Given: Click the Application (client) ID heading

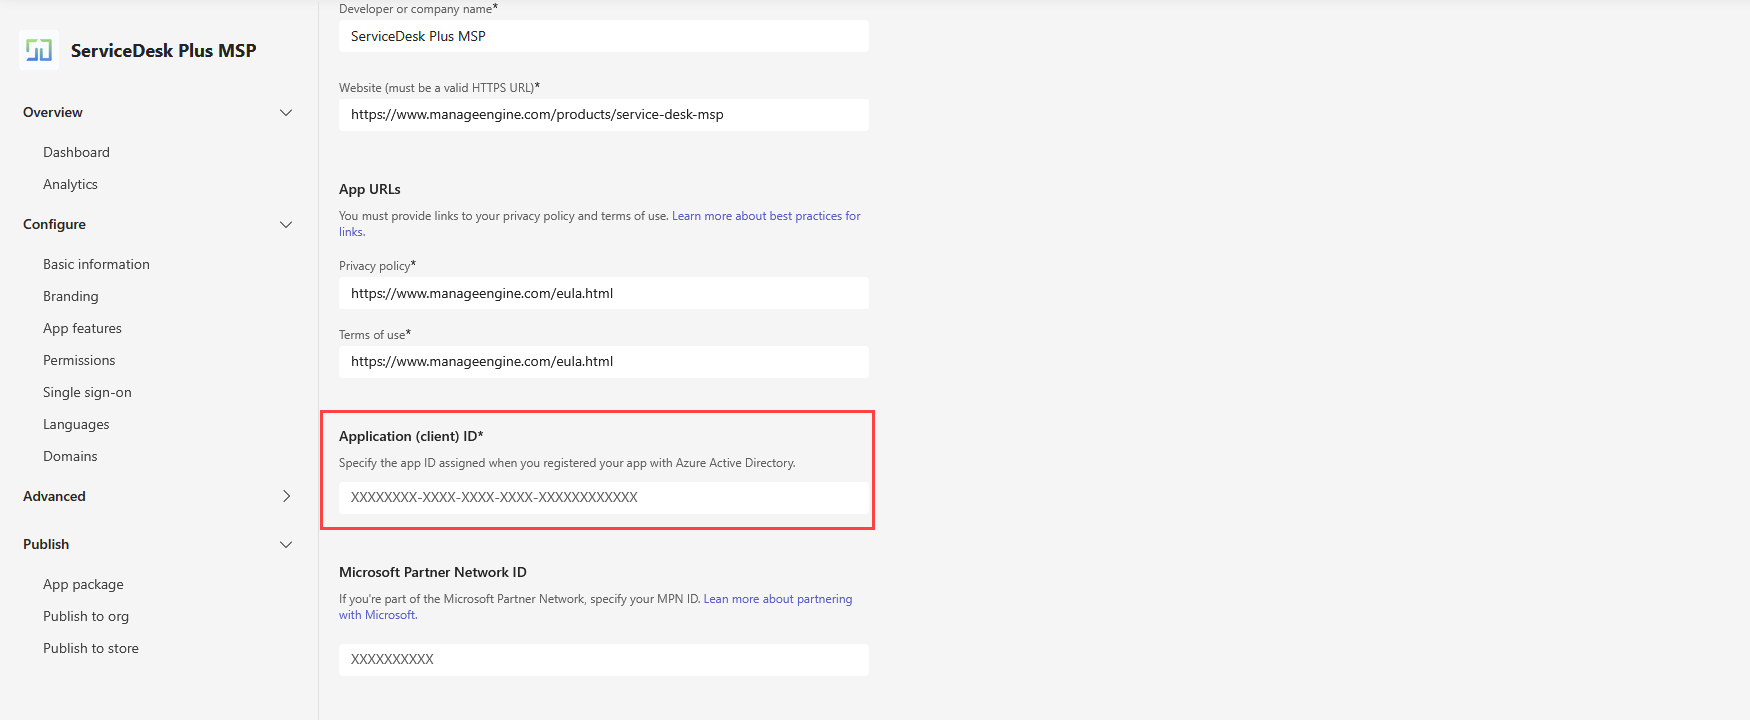Looking at the screenshot, I should [x=411, y=436].
